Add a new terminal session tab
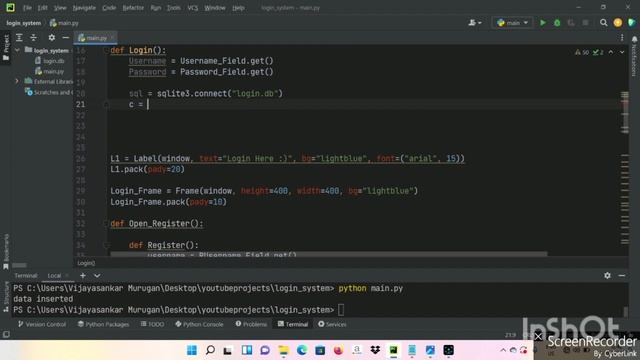 coord(82,276)
